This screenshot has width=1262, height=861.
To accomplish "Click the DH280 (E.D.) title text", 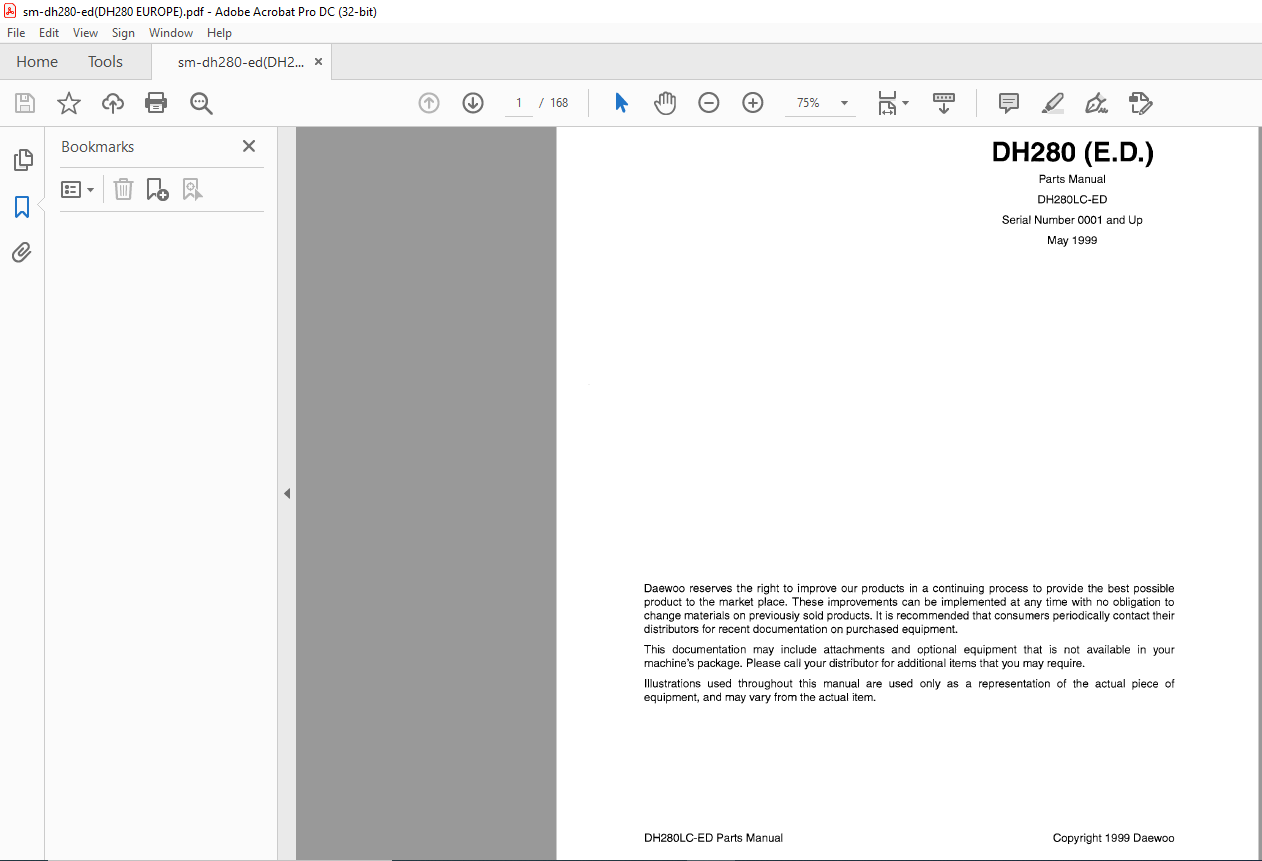I will (x=1072, y=152).
